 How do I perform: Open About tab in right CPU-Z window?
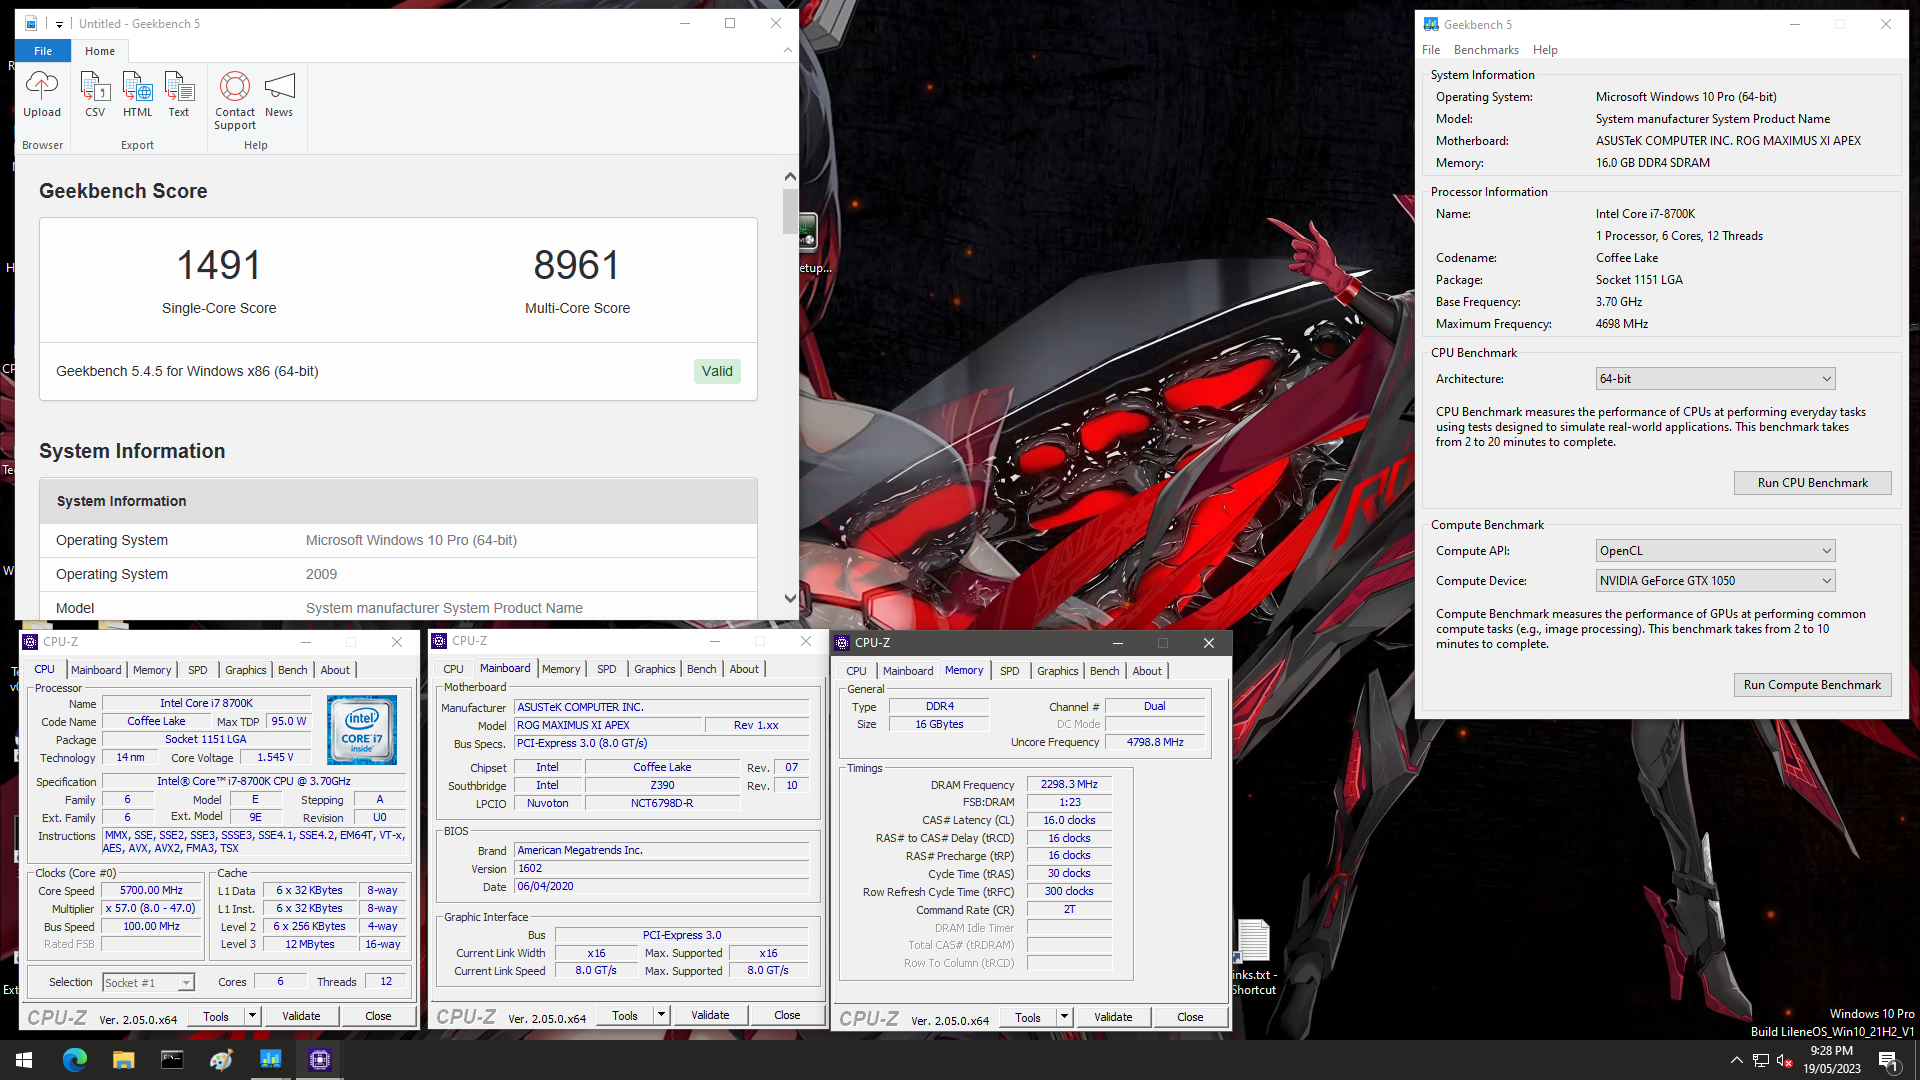[x=1147, y=671]
